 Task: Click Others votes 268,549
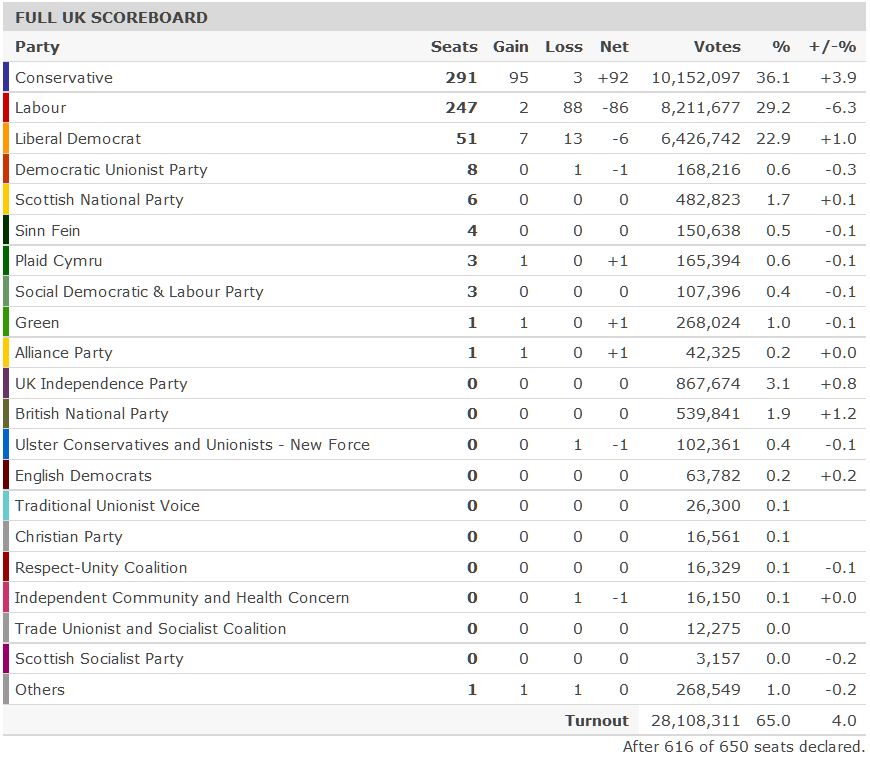[x=708, y=690]
